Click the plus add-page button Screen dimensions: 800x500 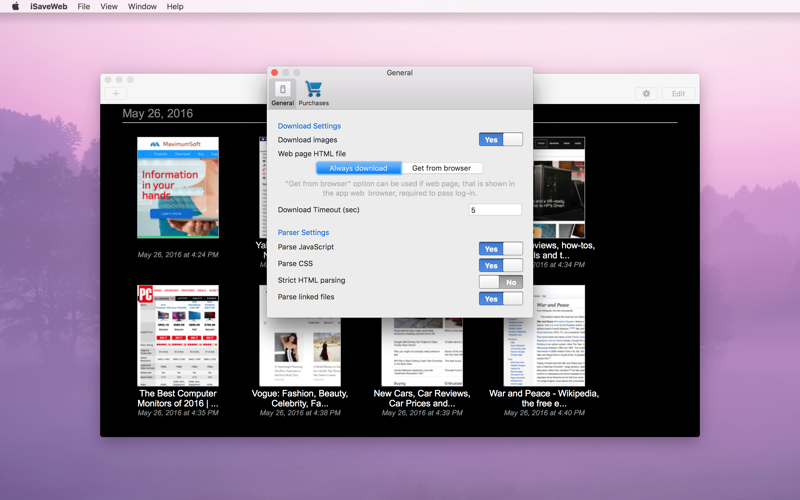point(116,94)
